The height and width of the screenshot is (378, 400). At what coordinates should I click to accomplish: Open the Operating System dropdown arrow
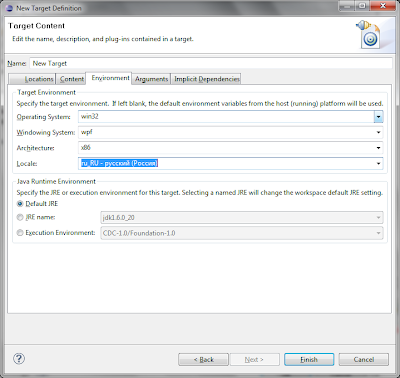click(x=378, y=117)
